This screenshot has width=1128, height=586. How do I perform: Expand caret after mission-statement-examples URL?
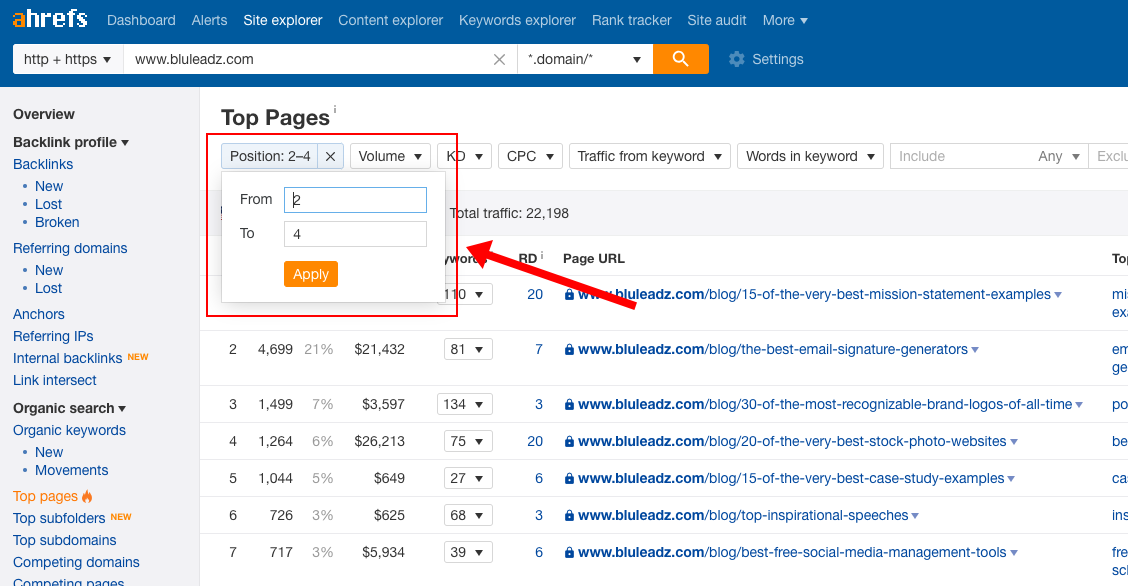(1058, 295)
